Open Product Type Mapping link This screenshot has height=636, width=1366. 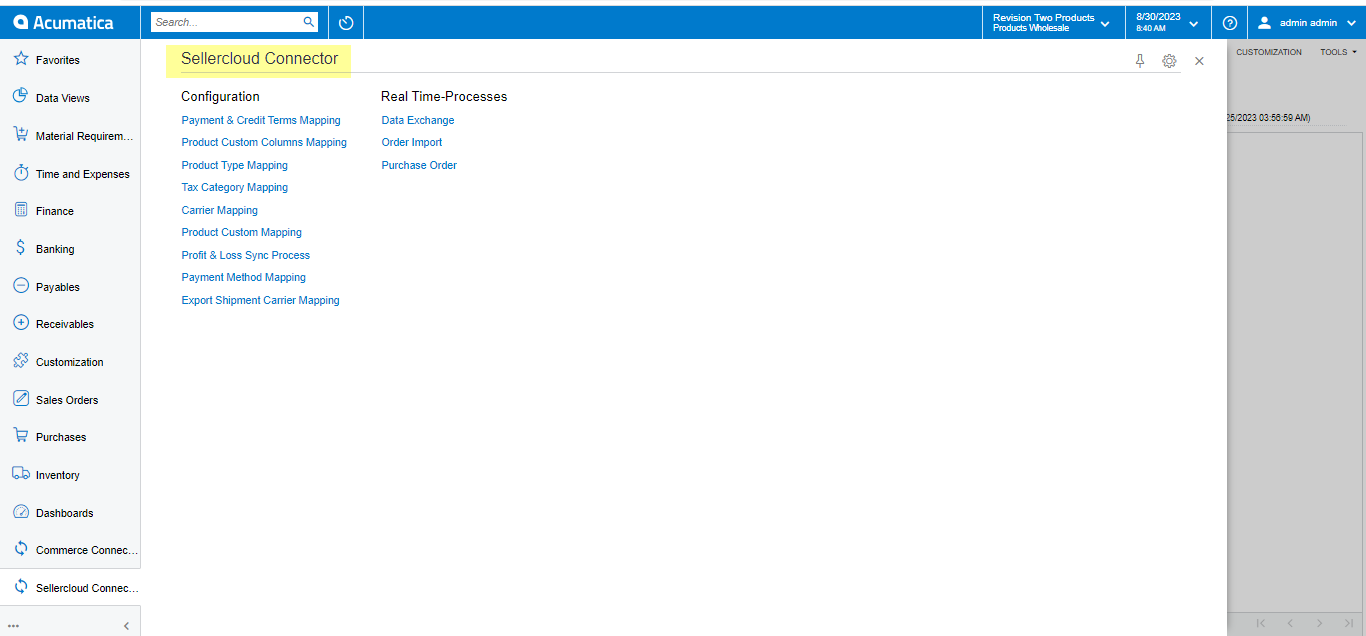[x=234, y=165]
